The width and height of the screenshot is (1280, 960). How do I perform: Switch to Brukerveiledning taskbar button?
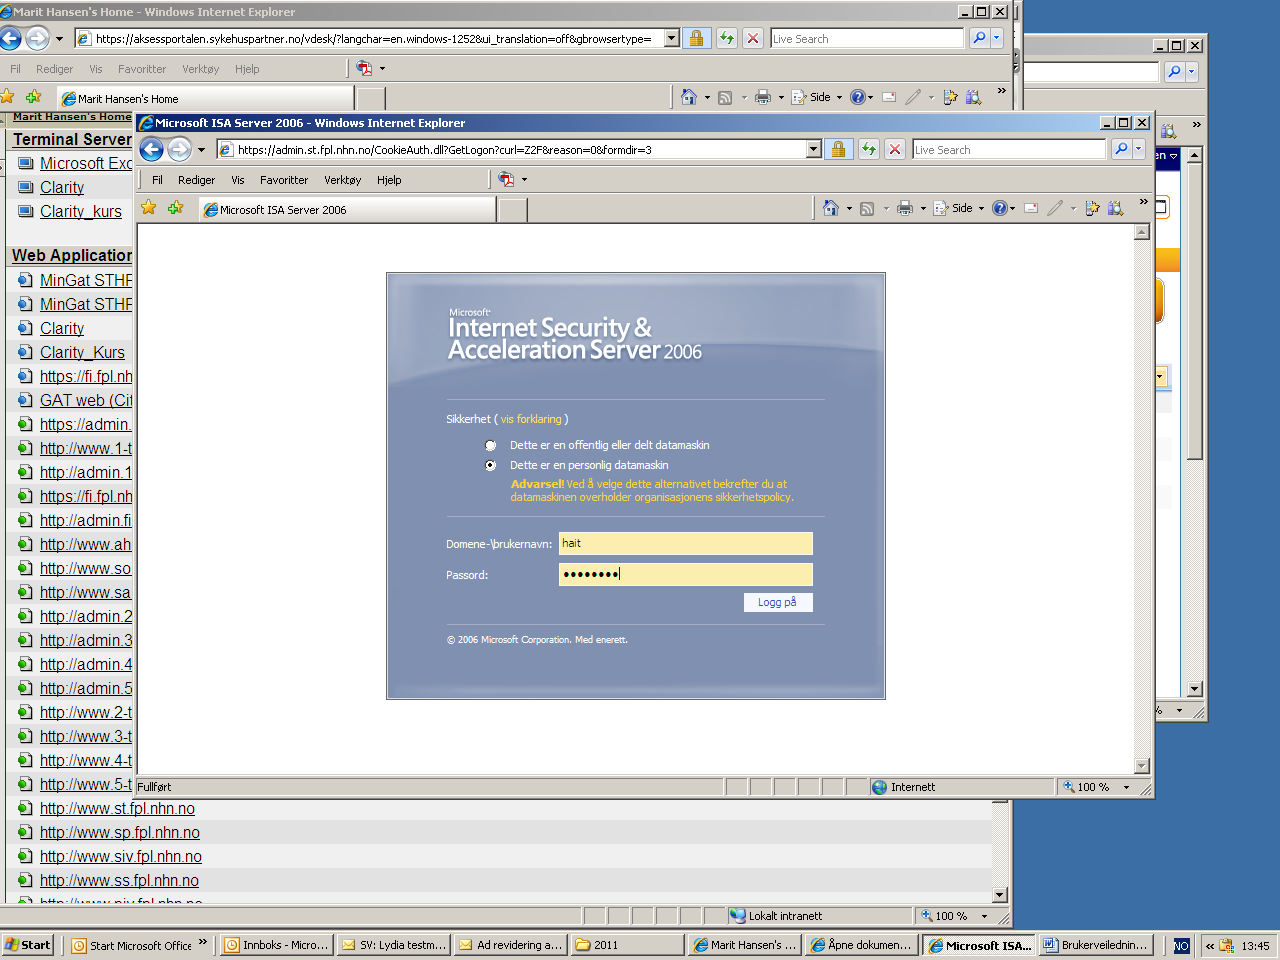[x=1096, y=945]
